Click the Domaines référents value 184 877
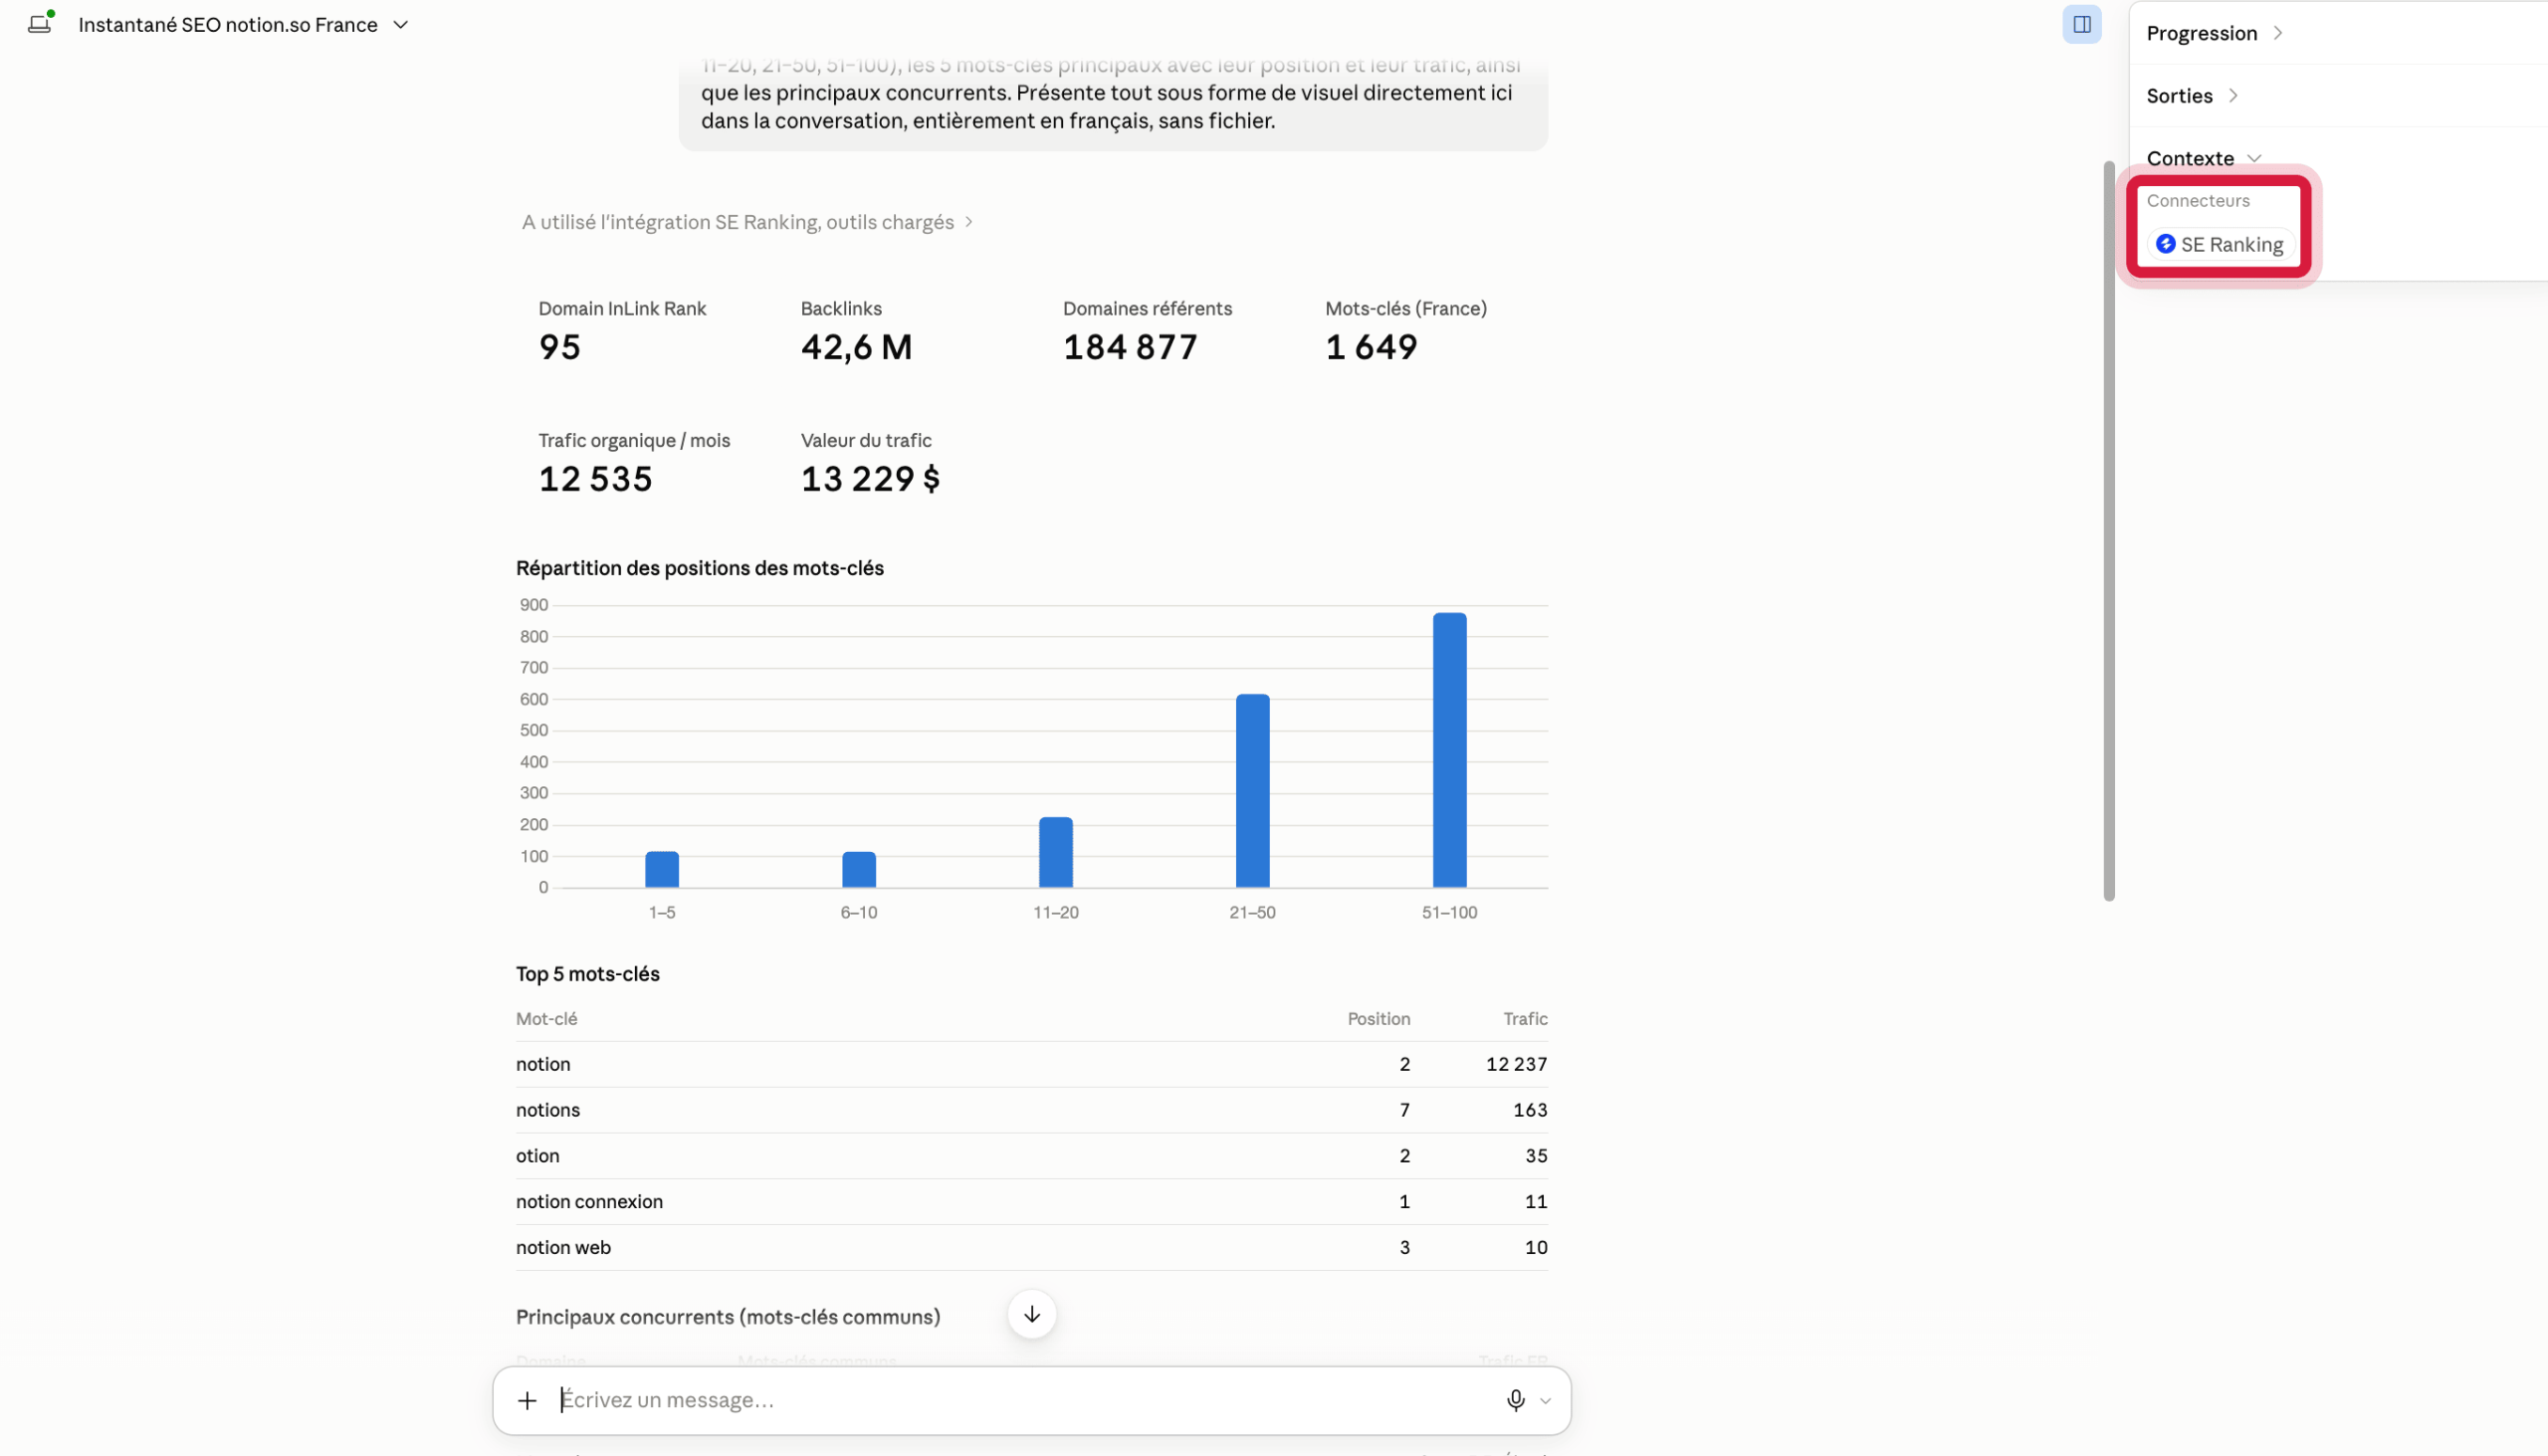 tap(1130, 347)
